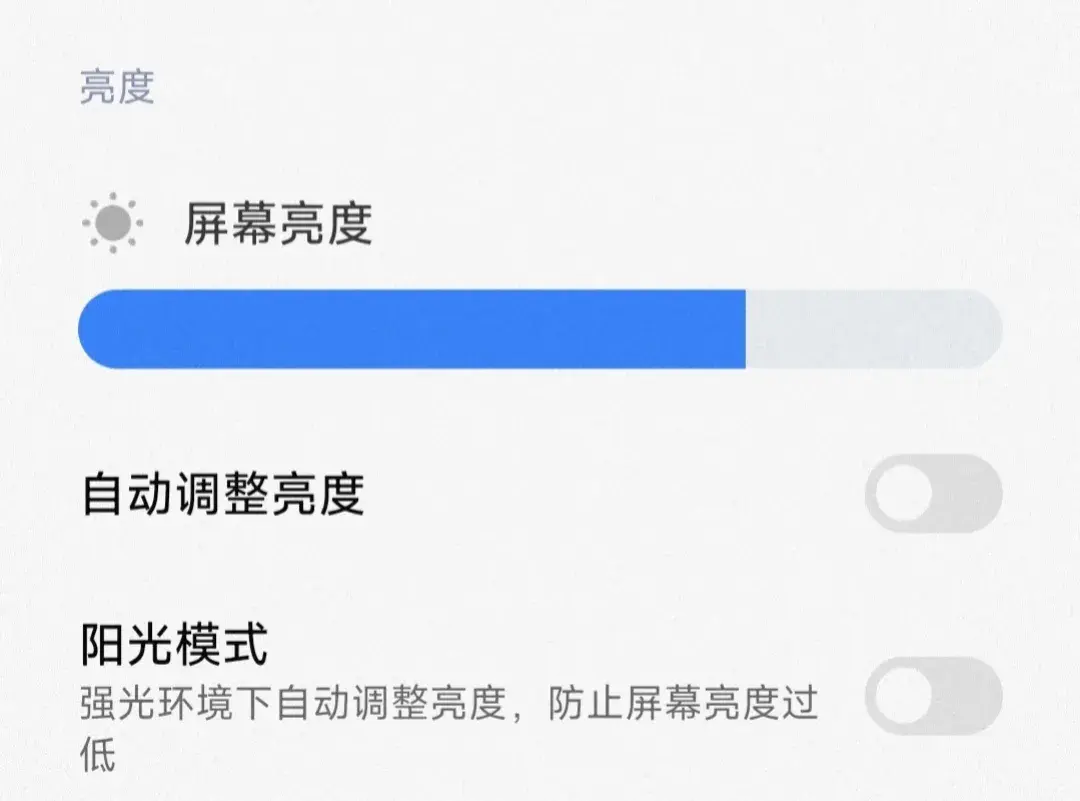
Task: Click the gray unfilled part of brightness slider
Action: (870, 329)
